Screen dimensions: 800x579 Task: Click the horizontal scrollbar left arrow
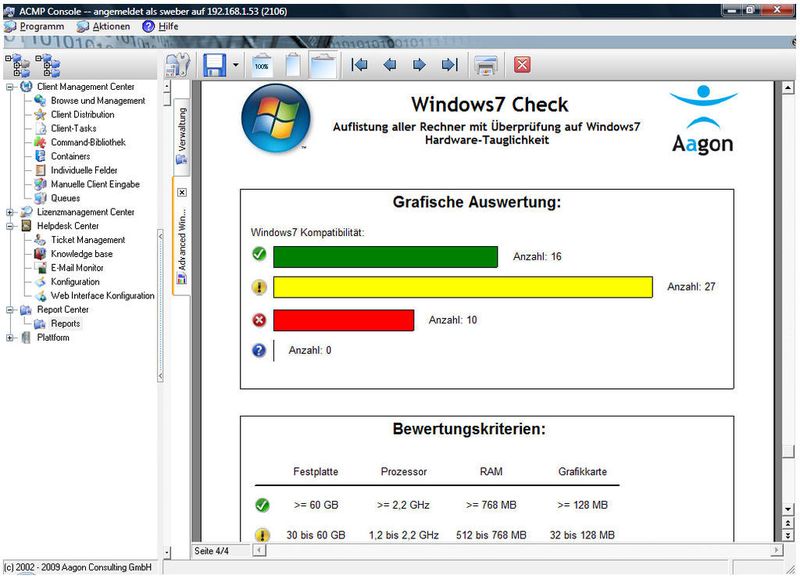click(259, 550)
